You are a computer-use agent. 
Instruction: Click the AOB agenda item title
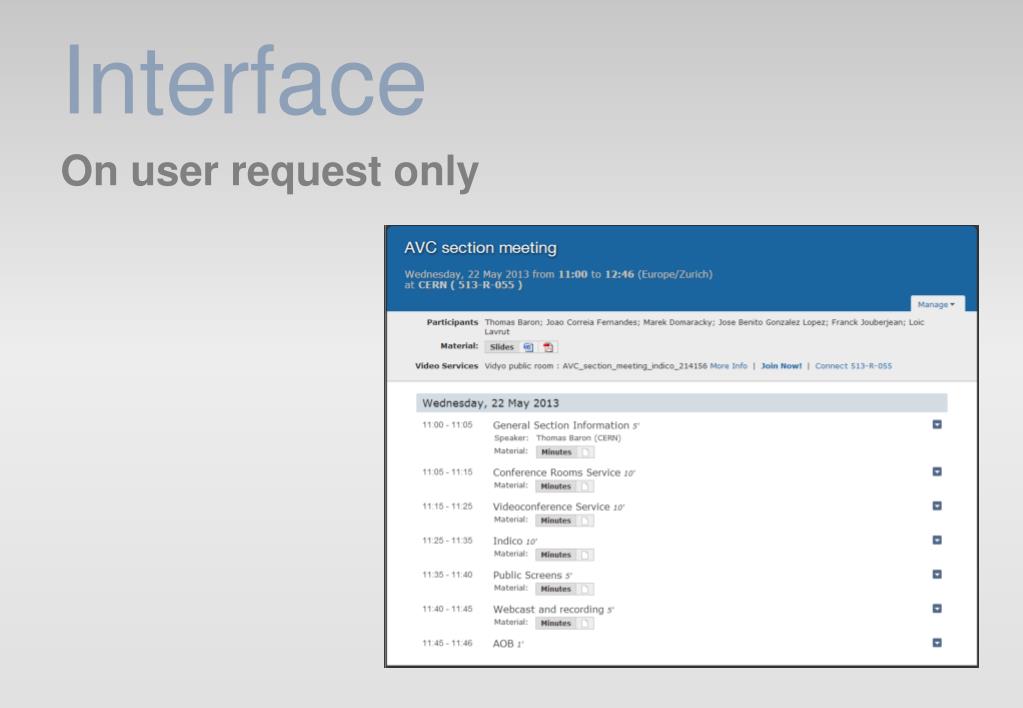(x=503, y=643)
